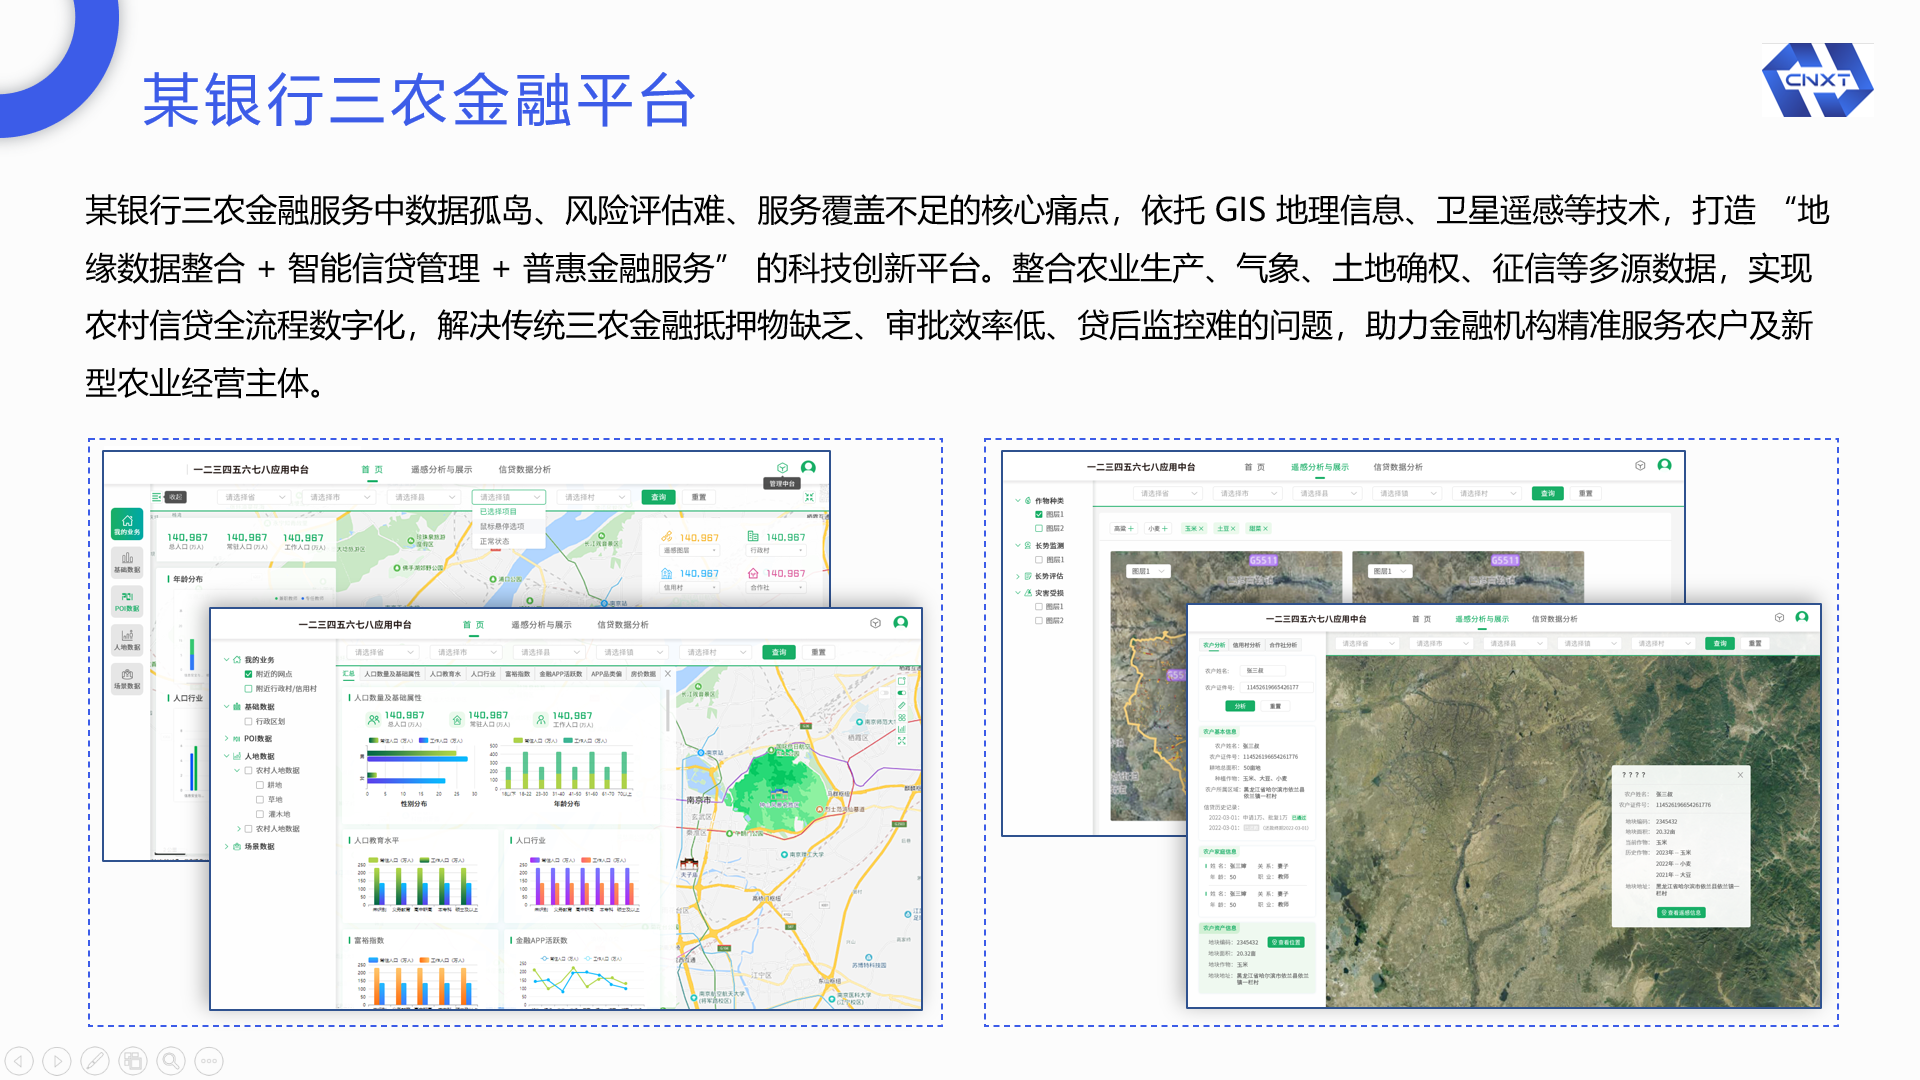Open the POI数据 sidebar icon
1920x1080 pixels.
[x=127, y=601]
